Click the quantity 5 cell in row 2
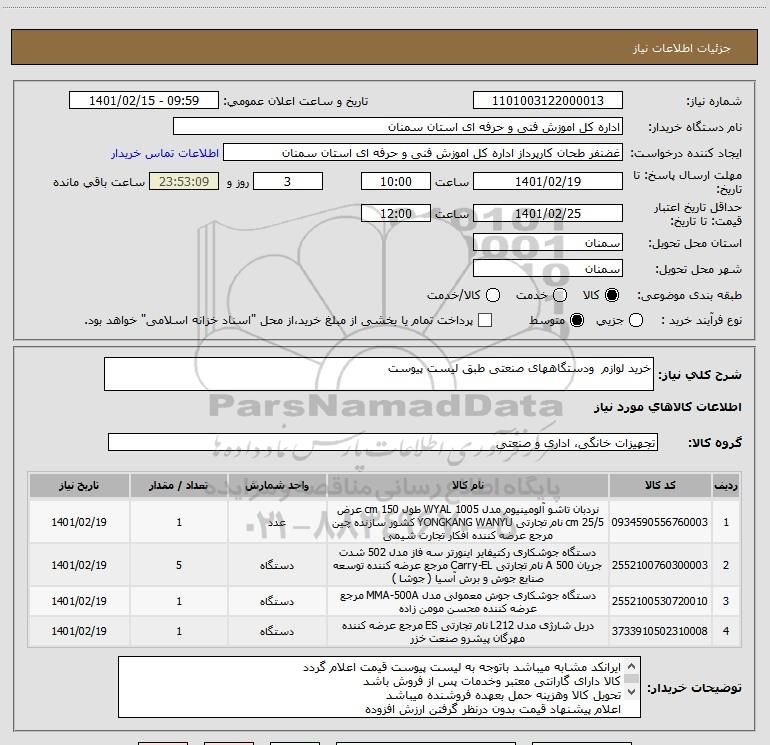The image size is (770, 745). tap(179, 565)
